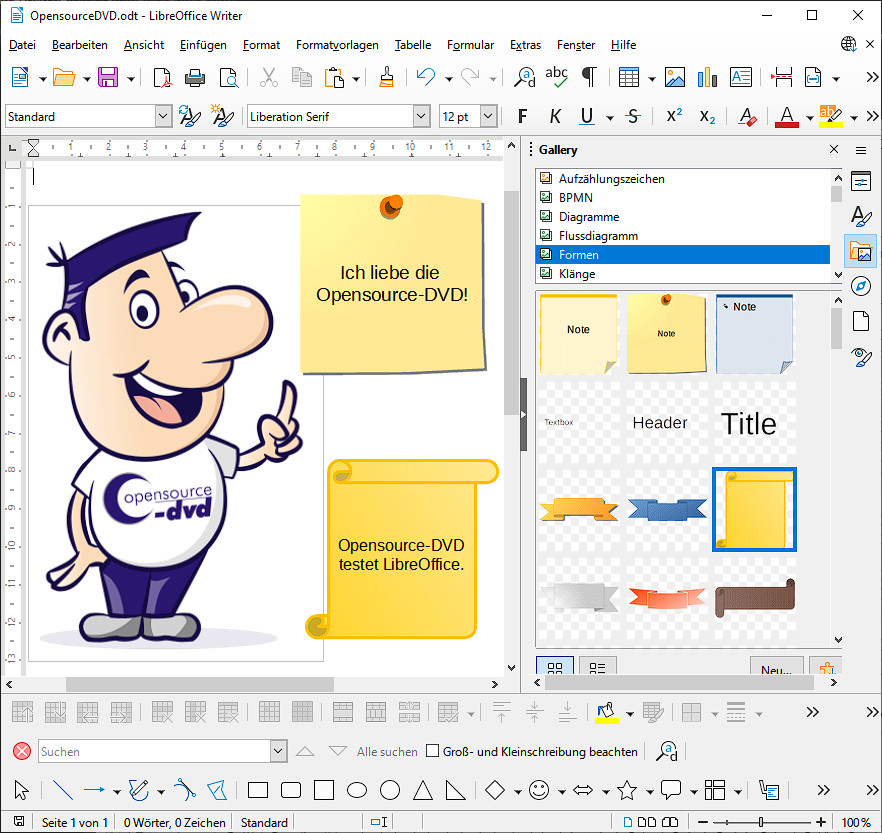Image resolution: width=882 pixels, height=833 pixels.
Task: Open the Liberation Serif font dropdown
Action: tap(421, 116)
